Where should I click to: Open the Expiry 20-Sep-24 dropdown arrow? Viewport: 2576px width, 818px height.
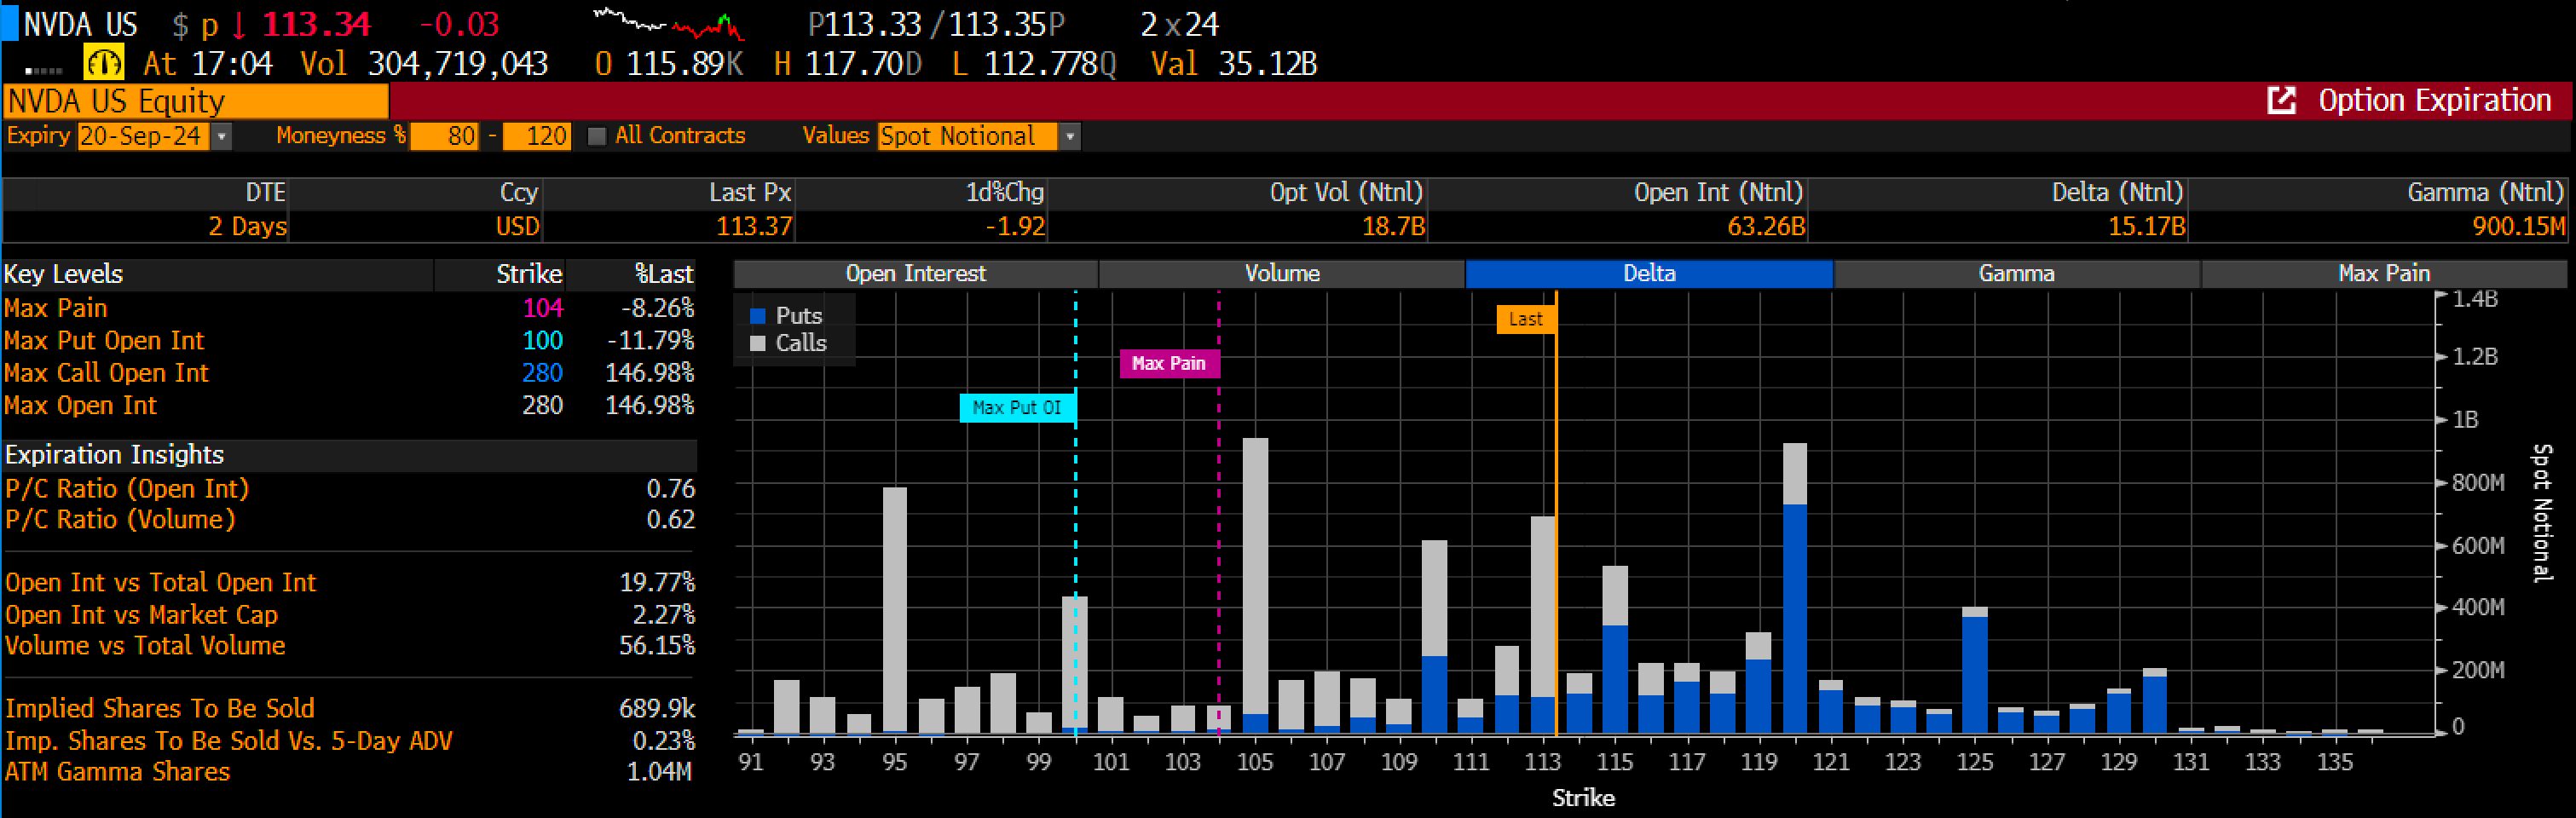tap(221, 136)
